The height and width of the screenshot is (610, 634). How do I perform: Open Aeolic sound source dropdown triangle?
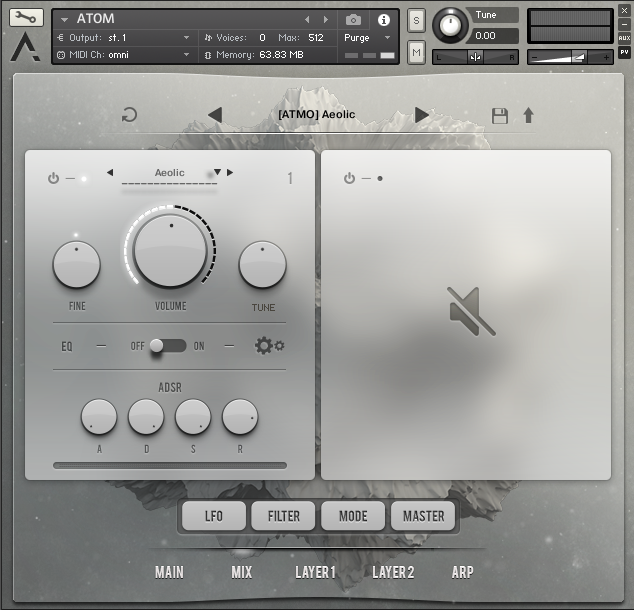[x=218, y=172]
